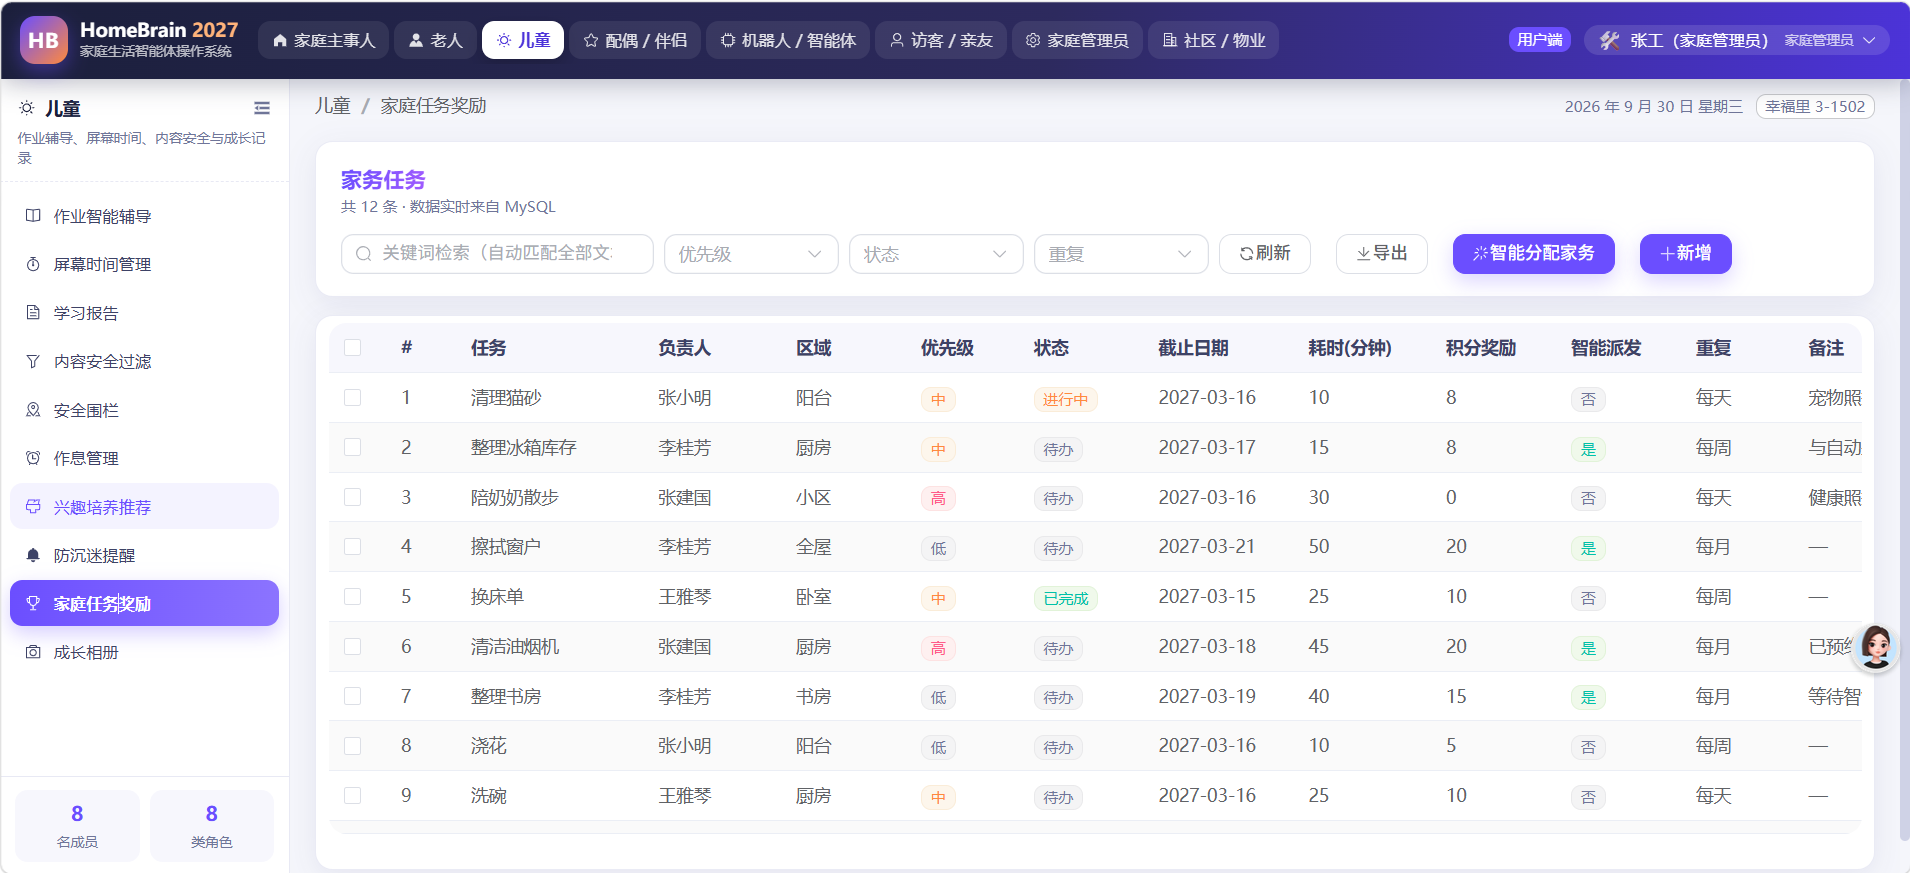Open the 重复 filter dropdown
The width and height of the screenshot is (1910, 873).
(1121, 254)
